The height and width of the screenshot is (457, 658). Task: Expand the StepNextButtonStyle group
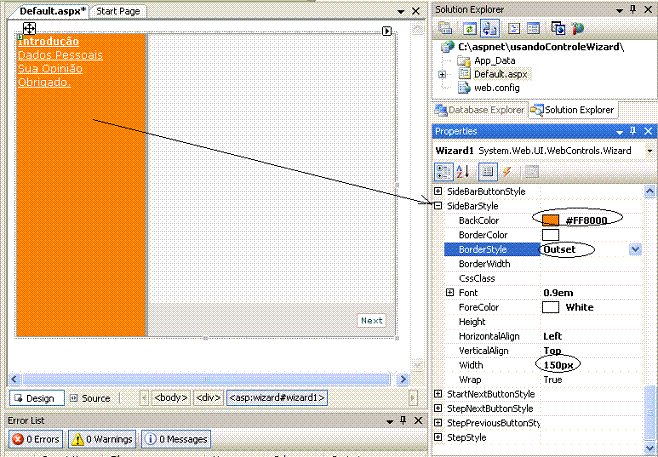[438, 408]
